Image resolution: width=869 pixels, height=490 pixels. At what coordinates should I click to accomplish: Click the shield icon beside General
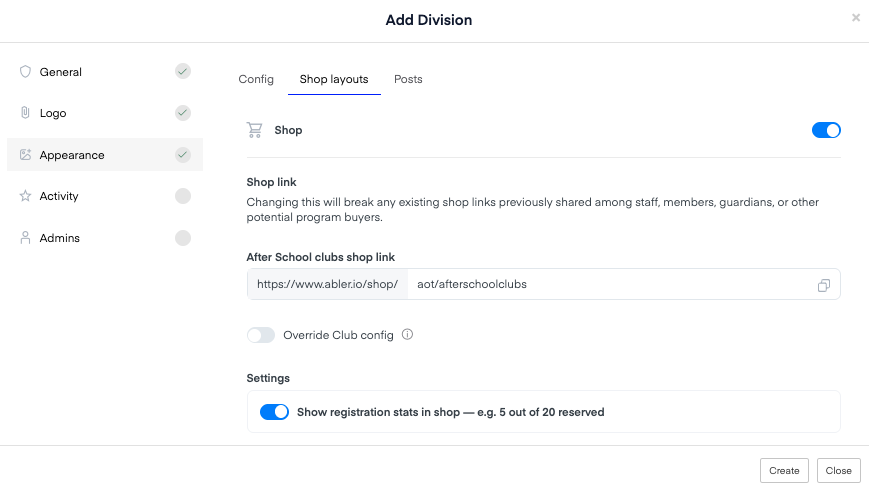point(25,72)
